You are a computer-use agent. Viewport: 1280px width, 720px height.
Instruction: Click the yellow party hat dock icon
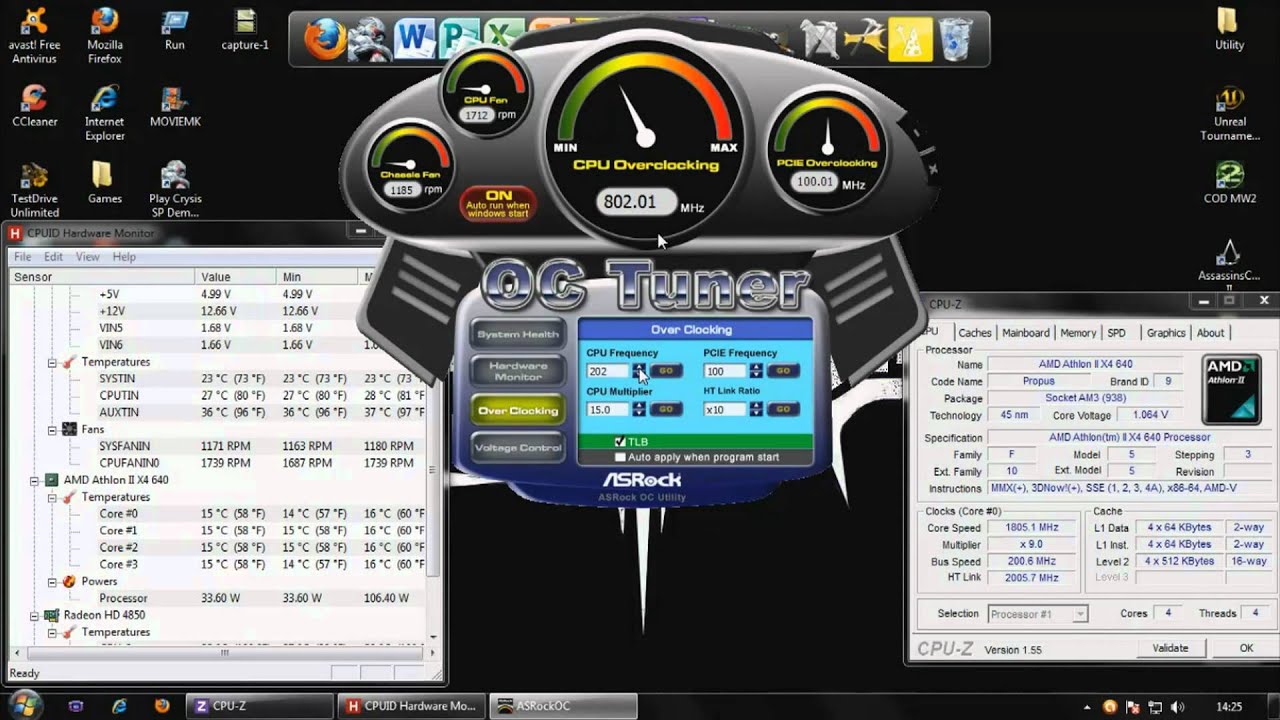coord(910,39)
